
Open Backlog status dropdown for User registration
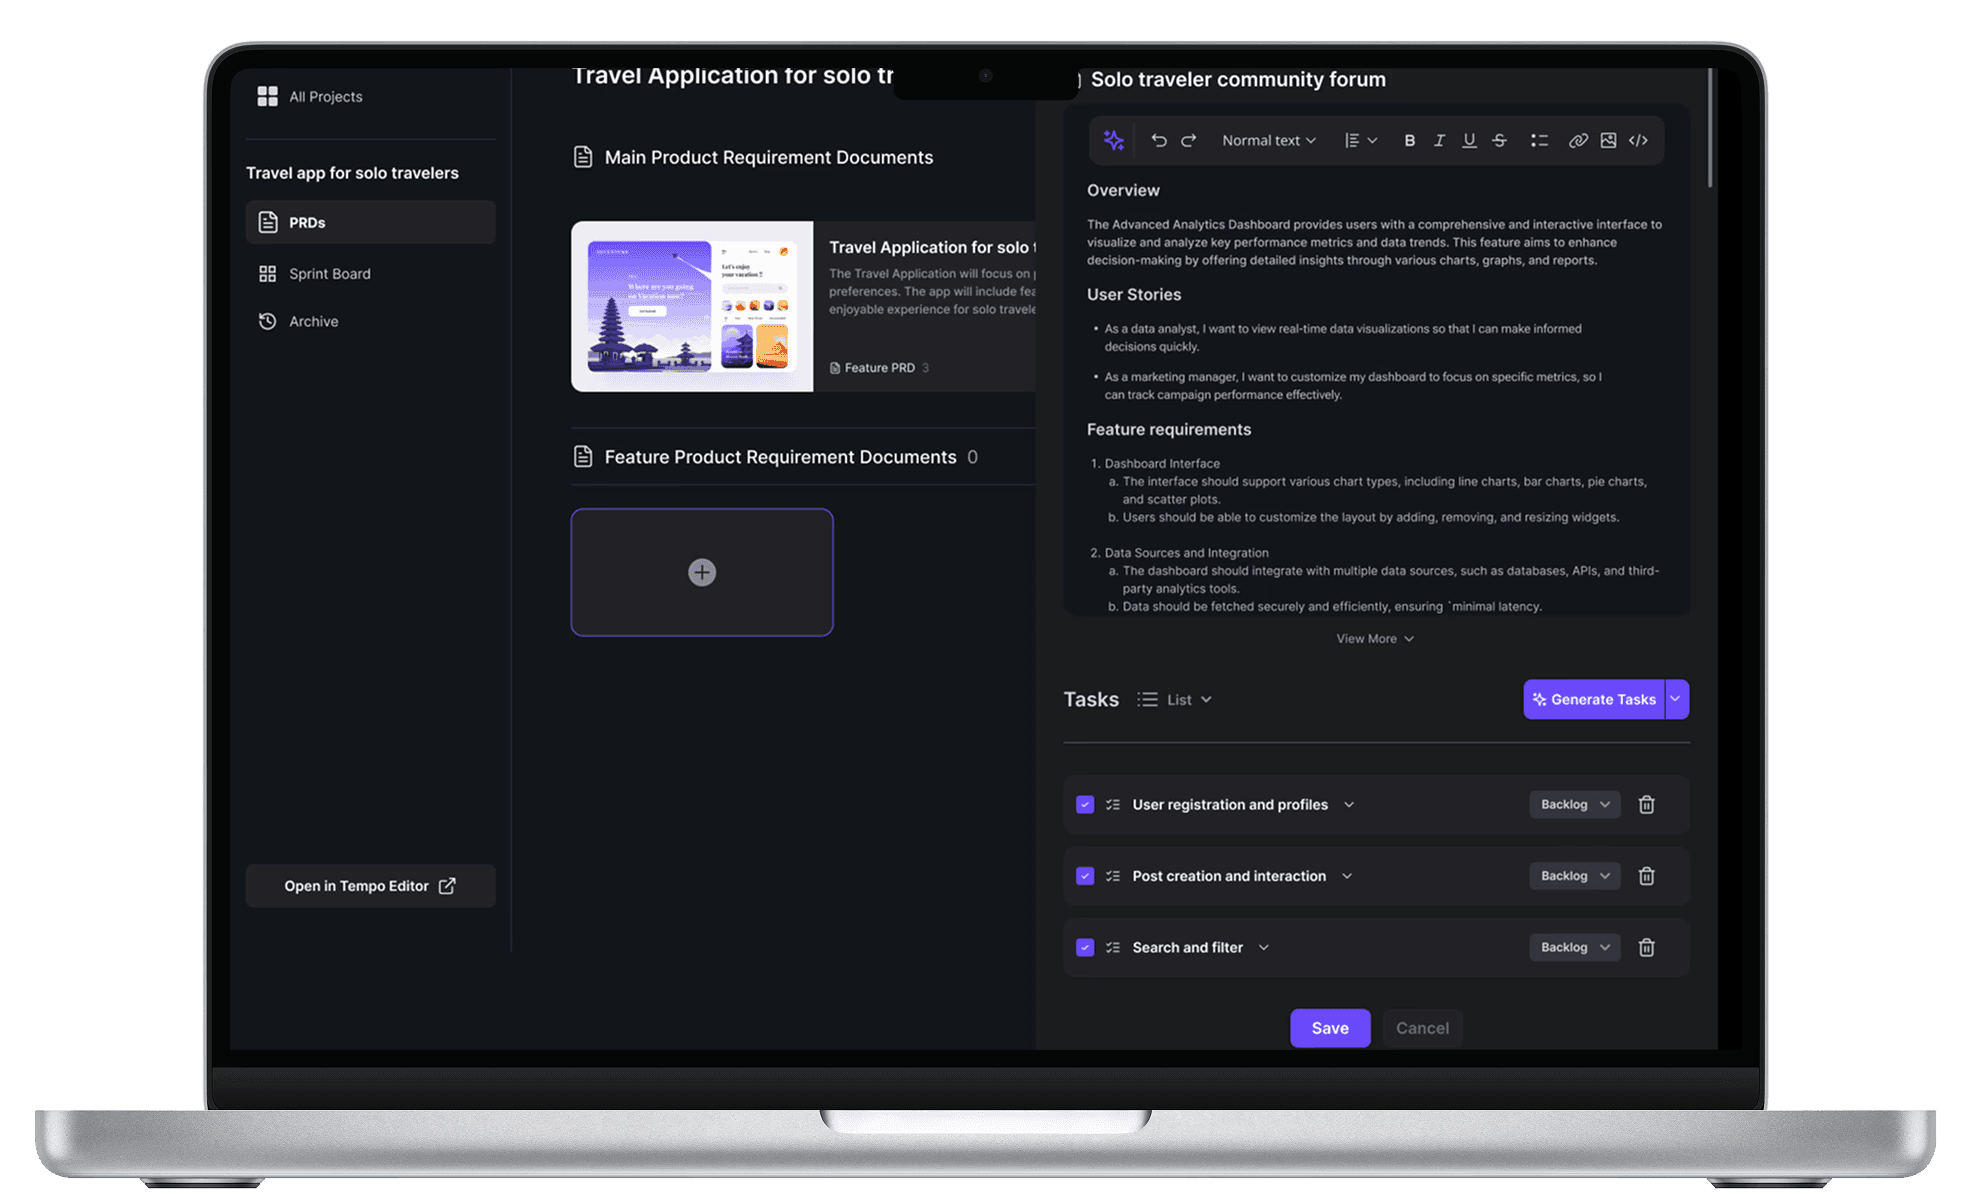point(1574,804)
